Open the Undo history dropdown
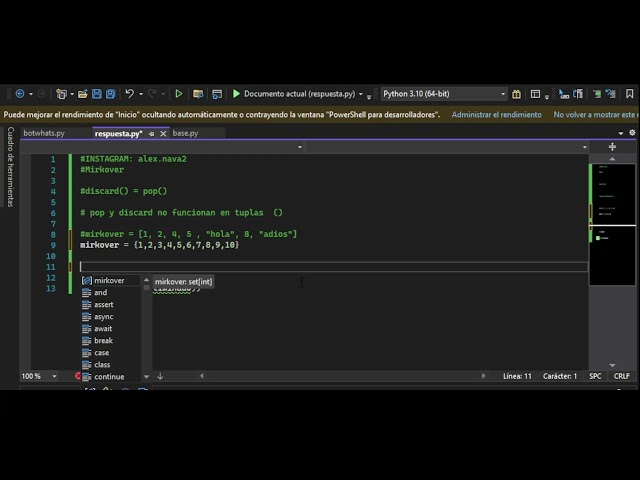This screenshot has width=640, height=480. click(141, 94)
